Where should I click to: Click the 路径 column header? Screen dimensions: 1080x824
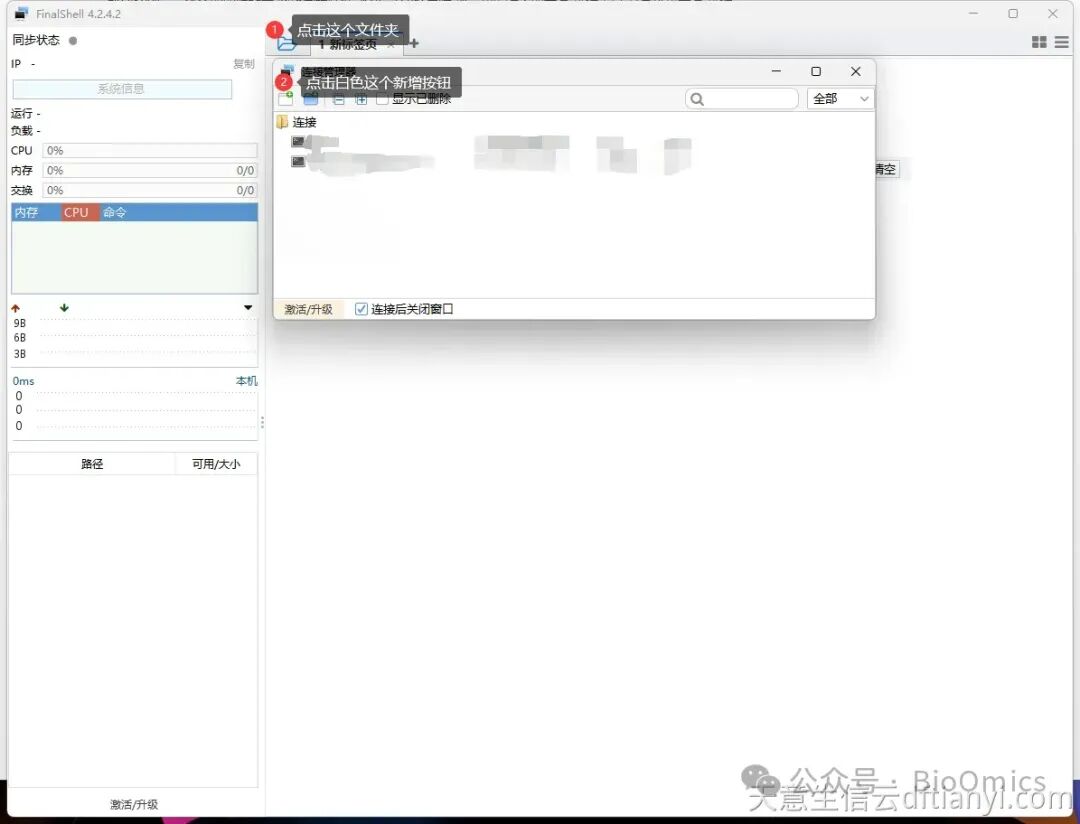pos(92,464)
